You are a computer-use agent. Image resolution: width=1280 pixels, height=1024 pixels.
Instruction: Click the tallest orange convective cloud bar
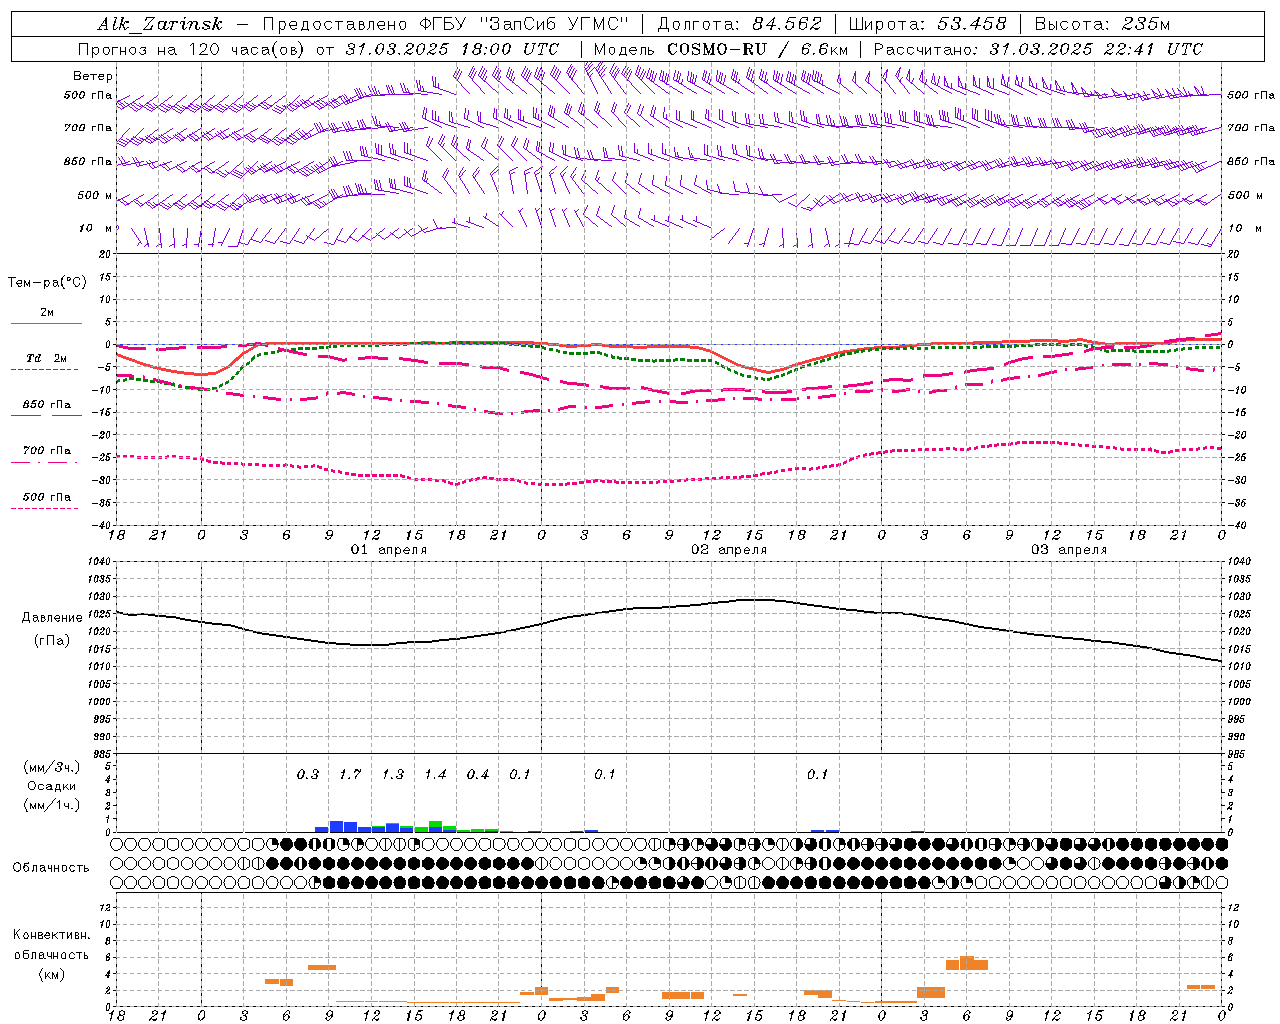point(967,962)
